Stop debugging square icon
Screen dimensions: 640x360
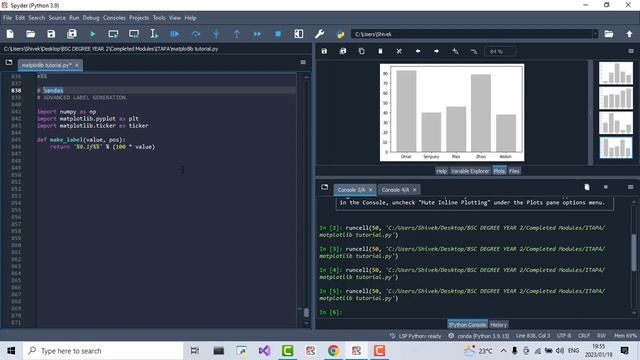(x=278, y=34)
